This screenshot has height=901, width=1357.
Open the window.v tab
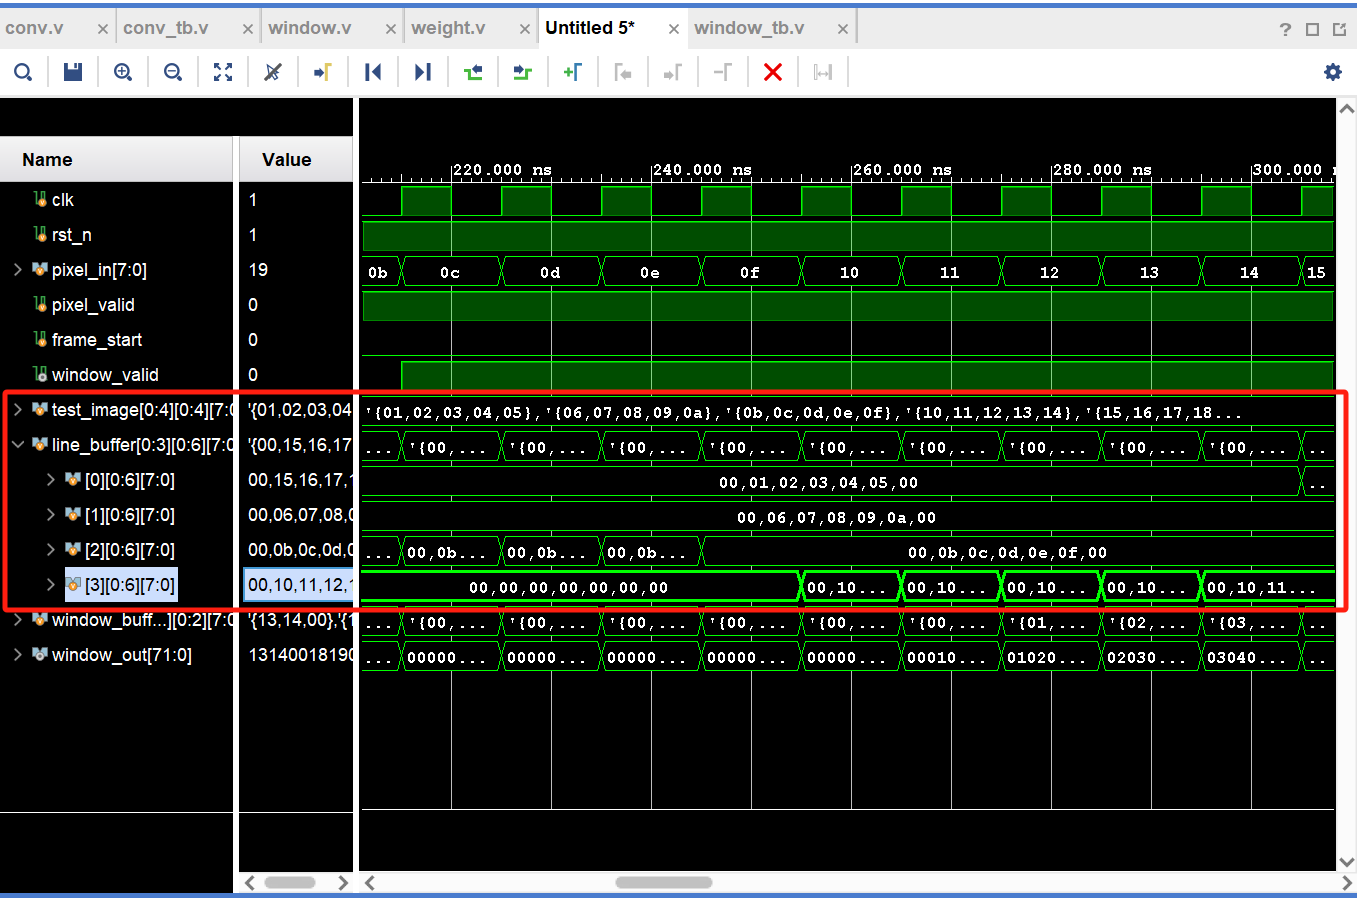310,28
